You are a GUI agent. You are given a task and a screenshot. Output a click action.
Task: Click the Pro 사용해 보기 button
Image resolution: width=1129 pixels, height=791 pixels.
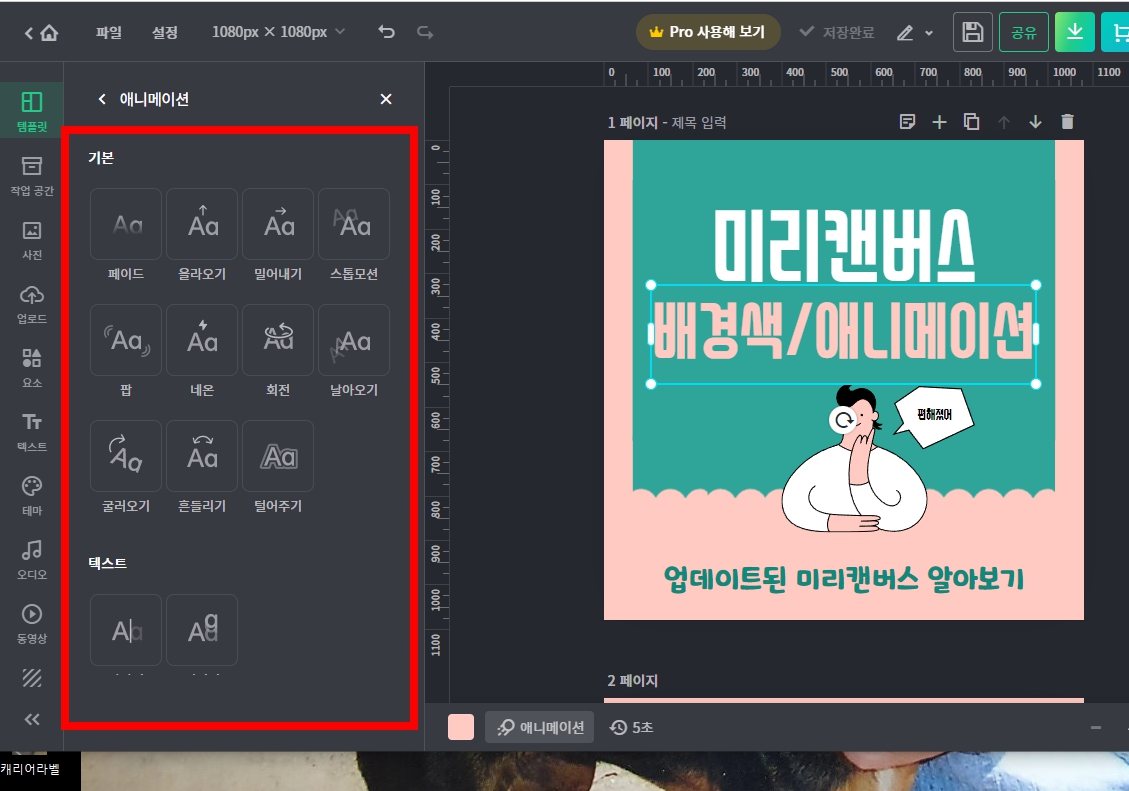(708, 31)
